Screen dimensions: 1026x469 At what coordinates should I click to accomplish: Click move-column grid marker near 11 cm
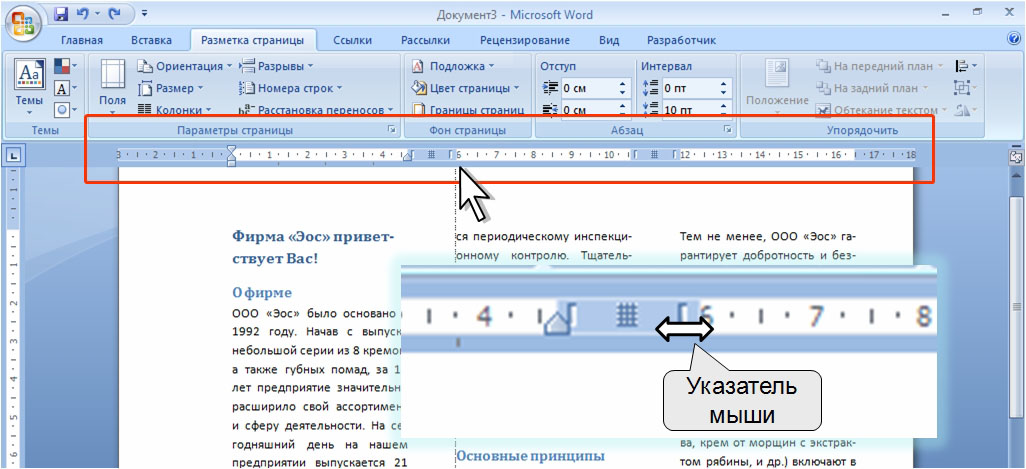[x=654, y=155]
